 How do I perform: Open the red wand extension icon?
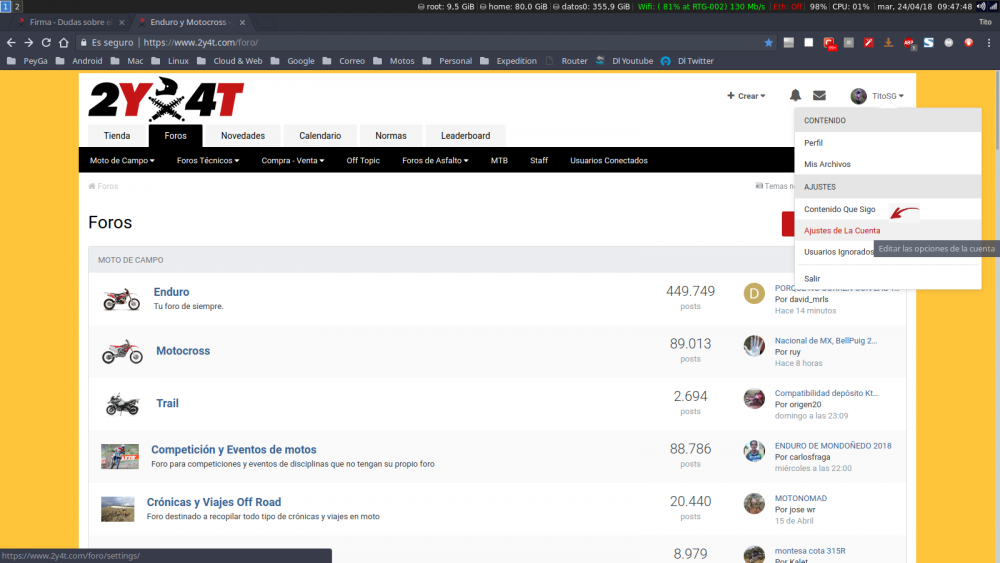(869, 42)
